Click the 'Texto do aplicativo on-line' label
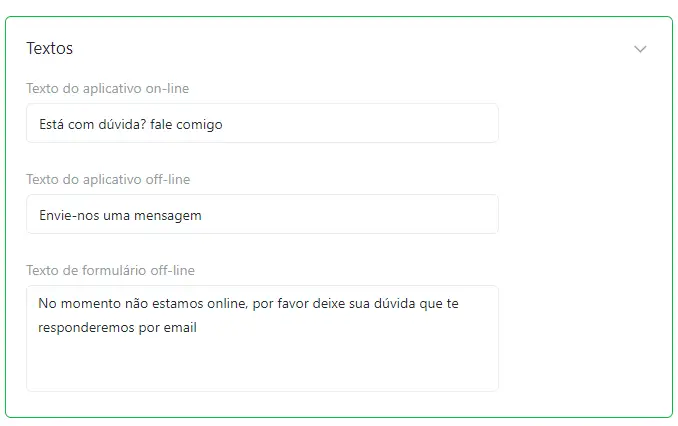The width and height of the screenshot is (678, 426). 107,88
